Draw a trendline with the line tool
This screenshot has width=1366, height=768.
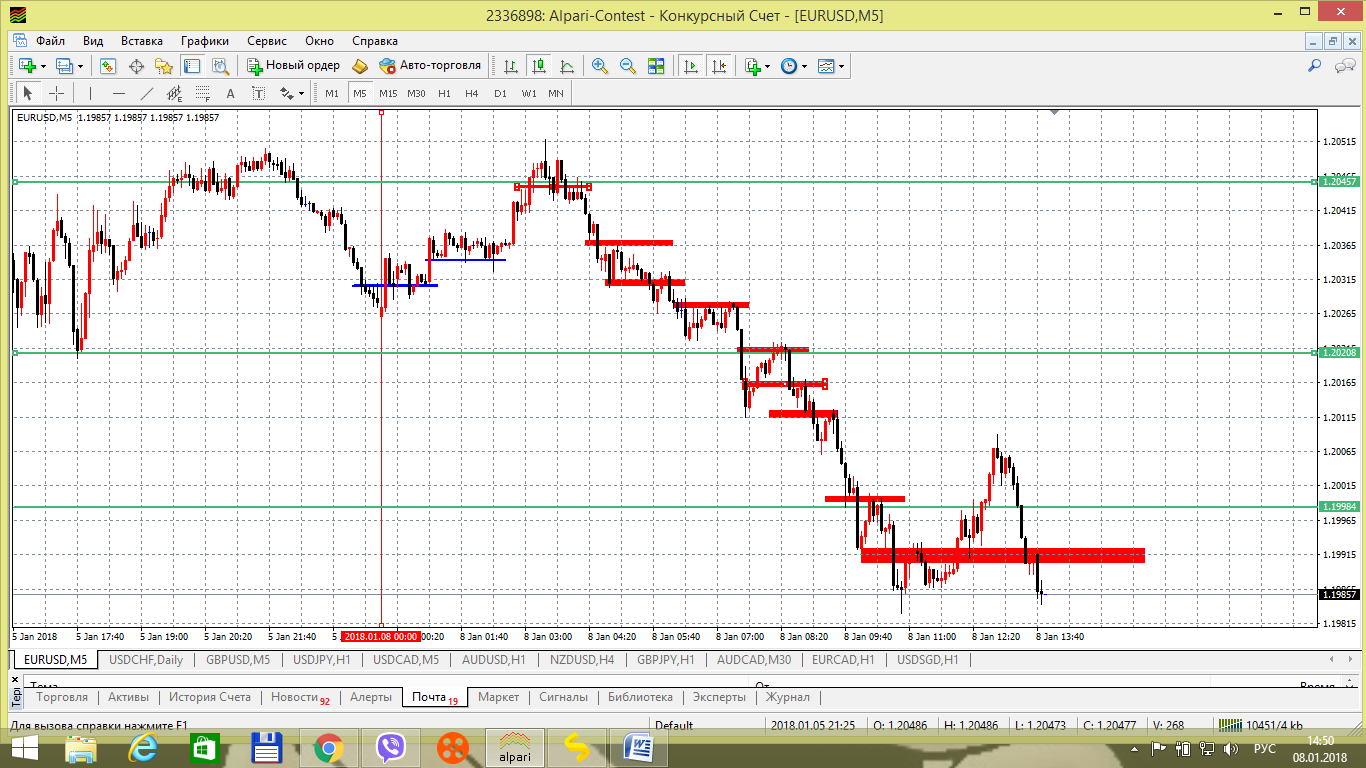point(147,93)
